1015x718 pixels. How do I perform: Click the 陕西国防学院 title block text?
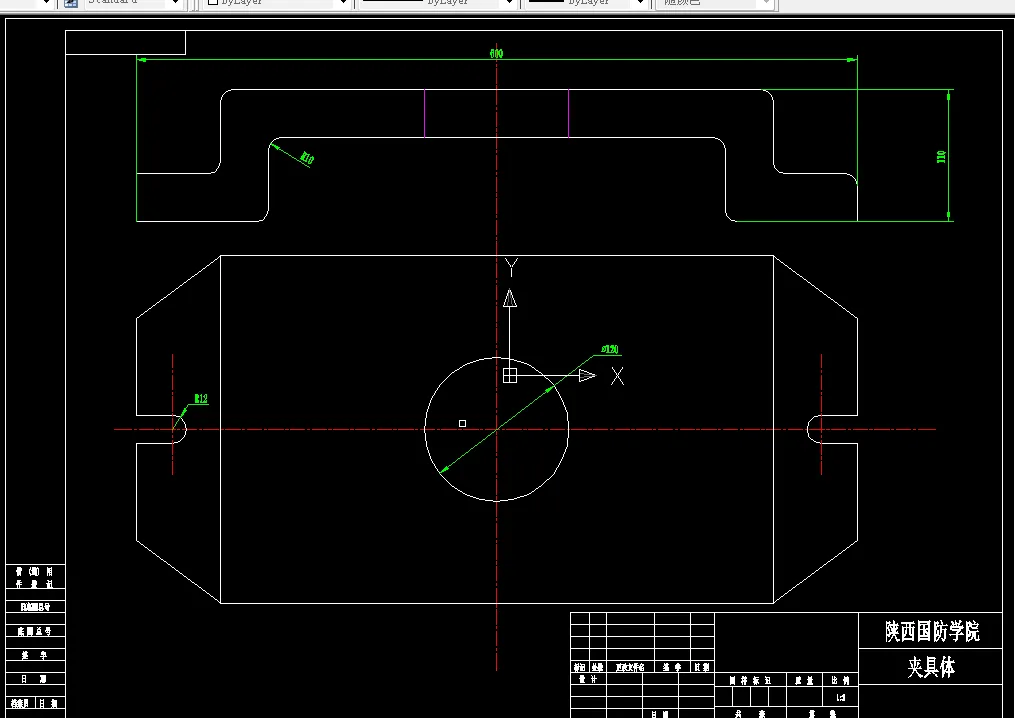932,631
